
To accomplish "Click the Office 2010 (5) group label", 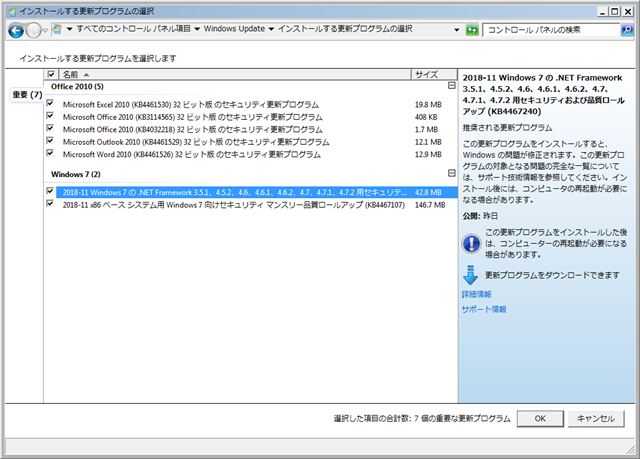I will [x=77, y=86].
